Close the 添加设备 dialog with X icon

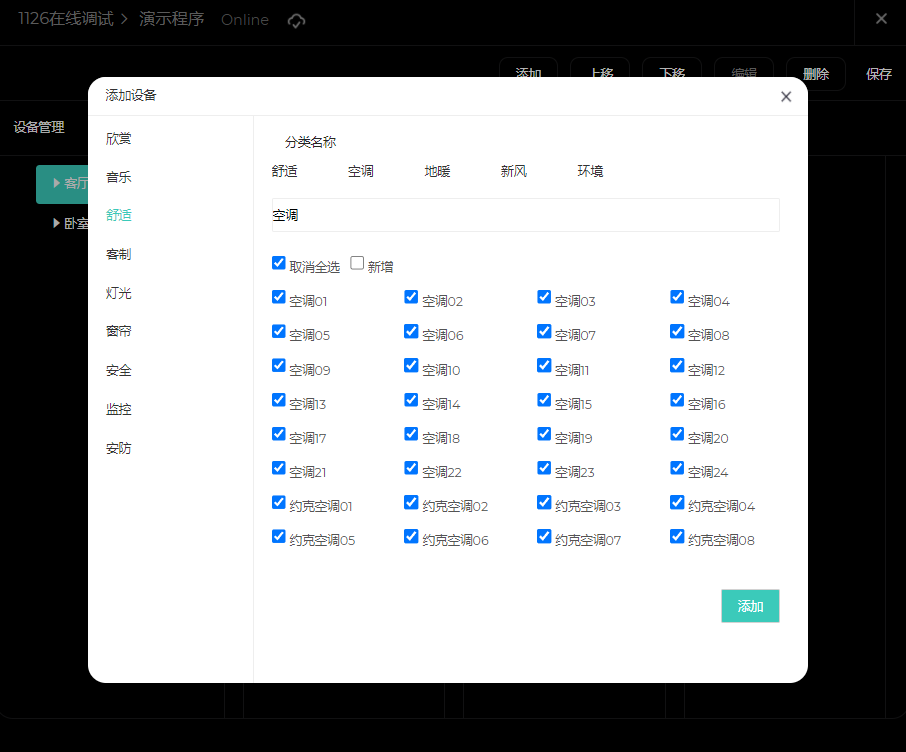[x=786, y=97]
